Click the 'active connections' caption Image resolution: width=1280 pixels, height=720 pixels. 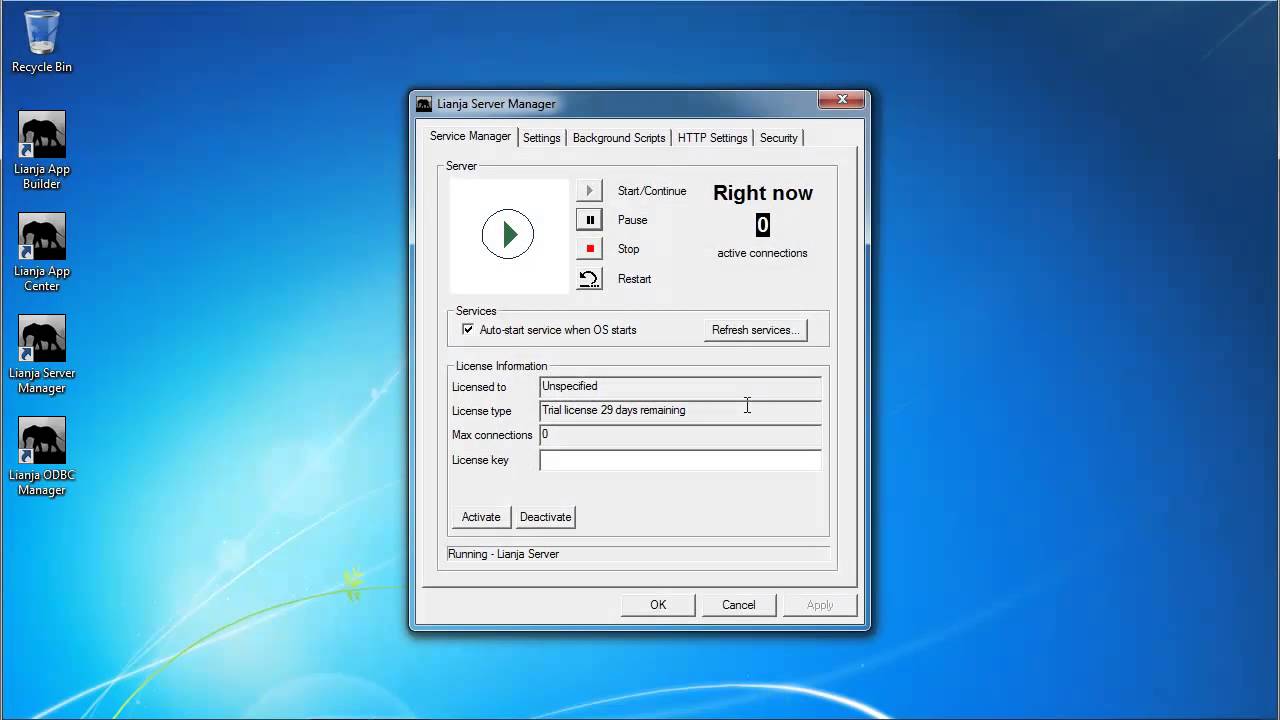click(762, 253)
